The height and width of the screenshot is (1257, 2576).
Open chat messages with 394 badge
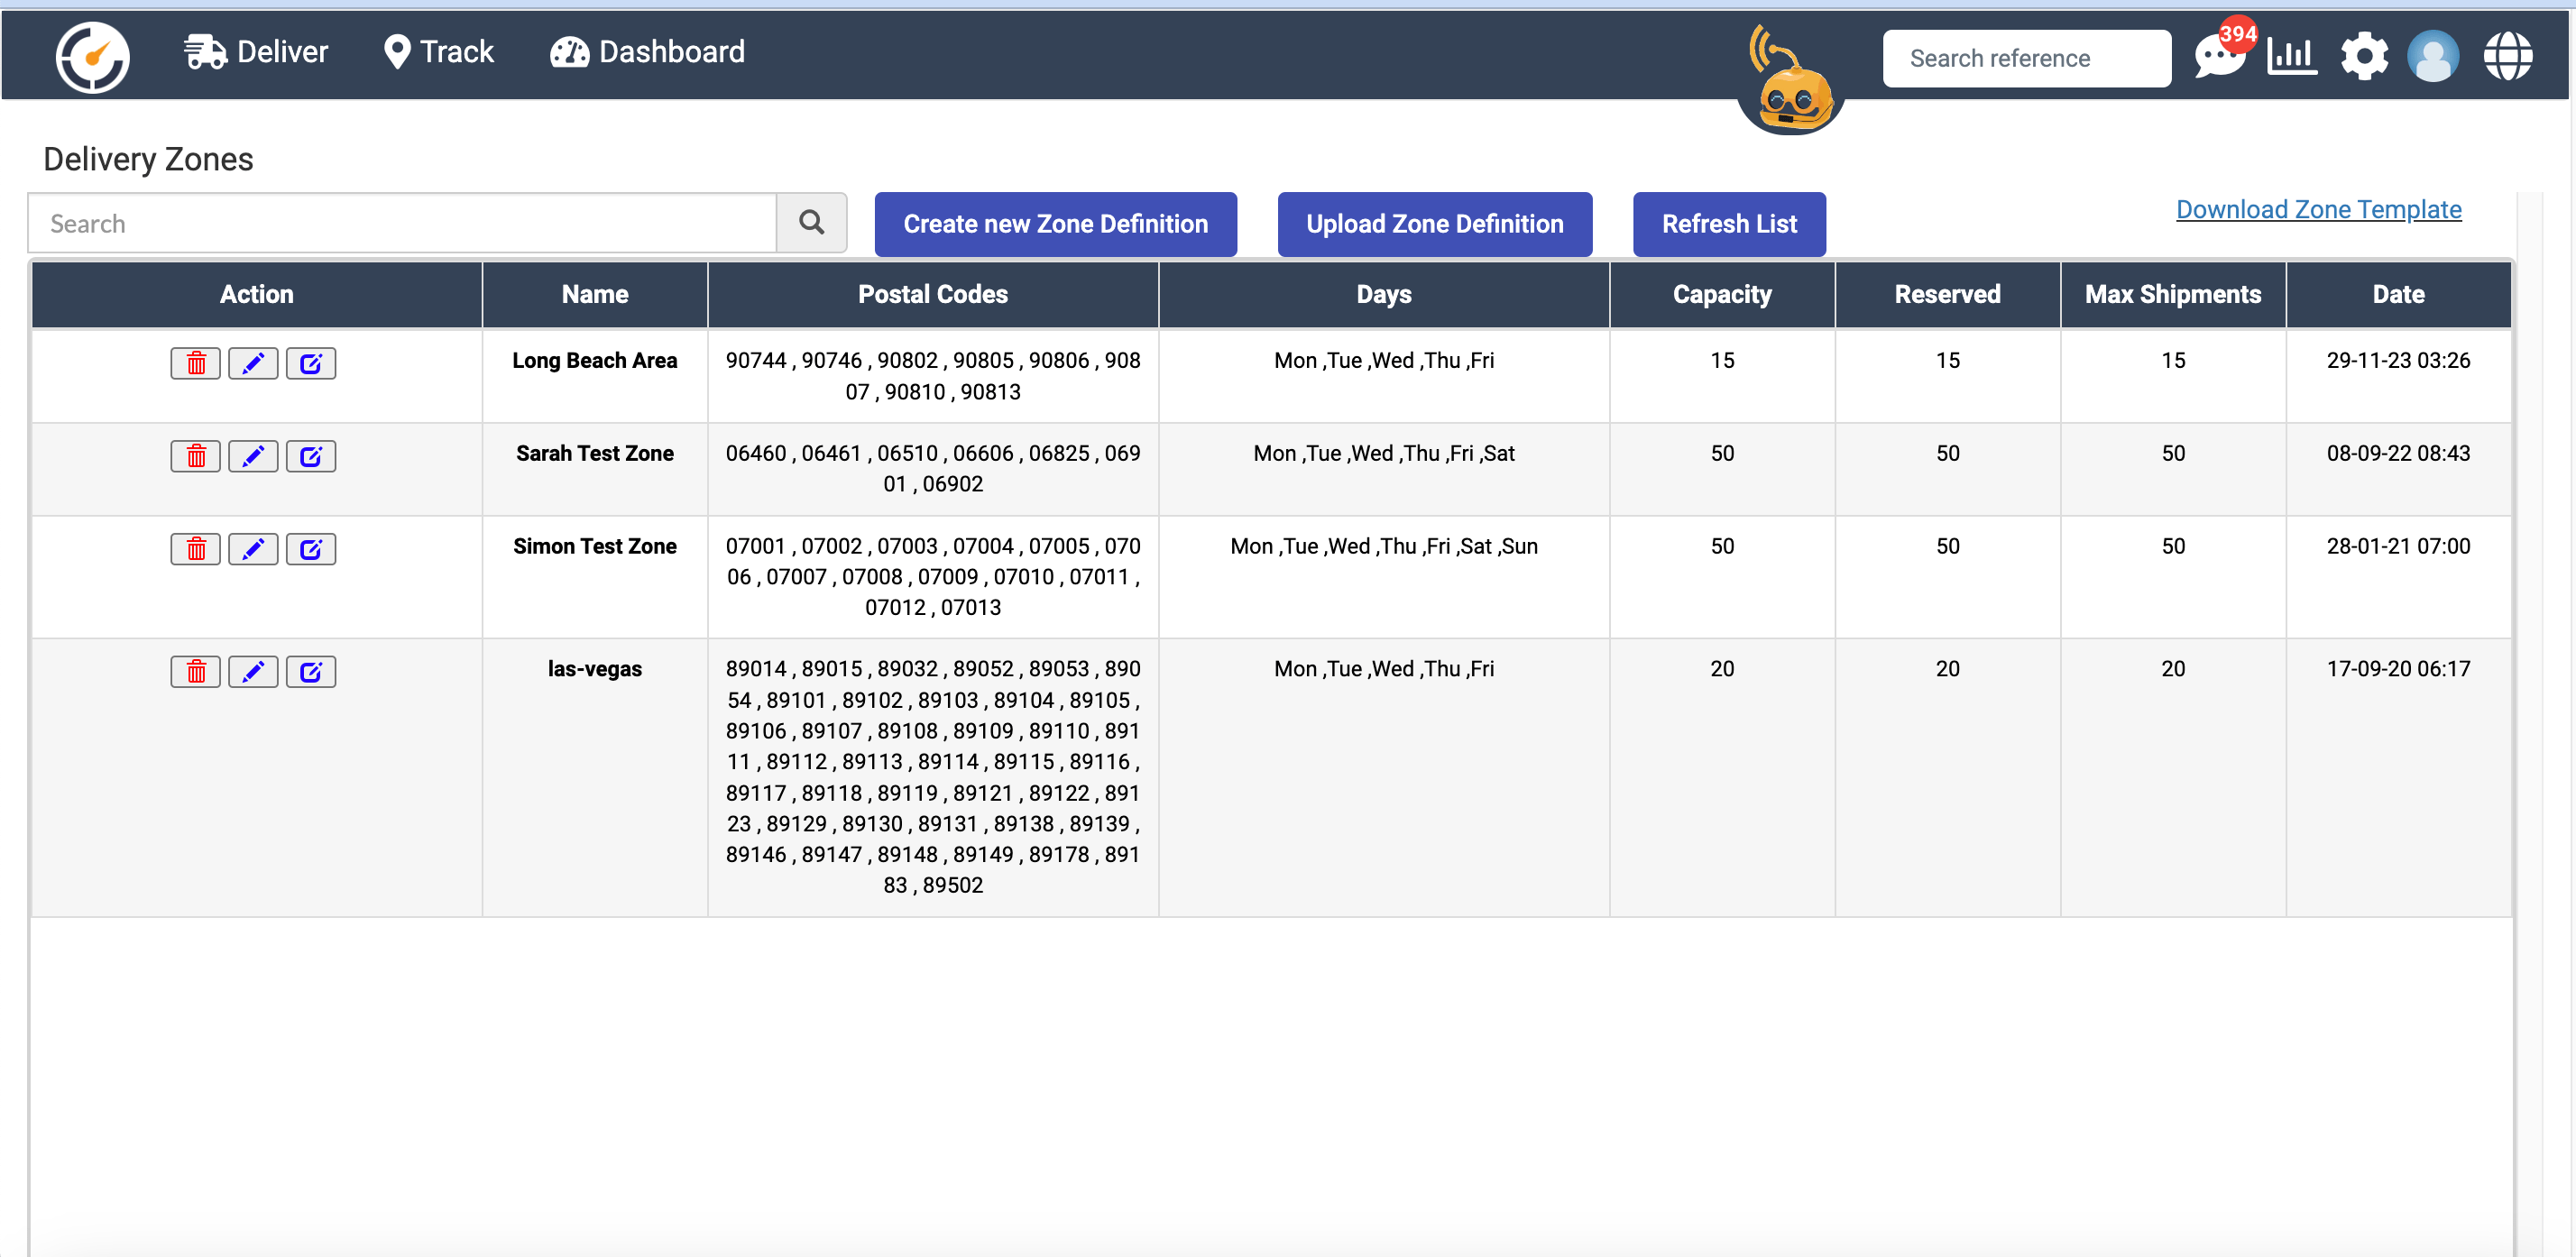[x=2218, y=57]
